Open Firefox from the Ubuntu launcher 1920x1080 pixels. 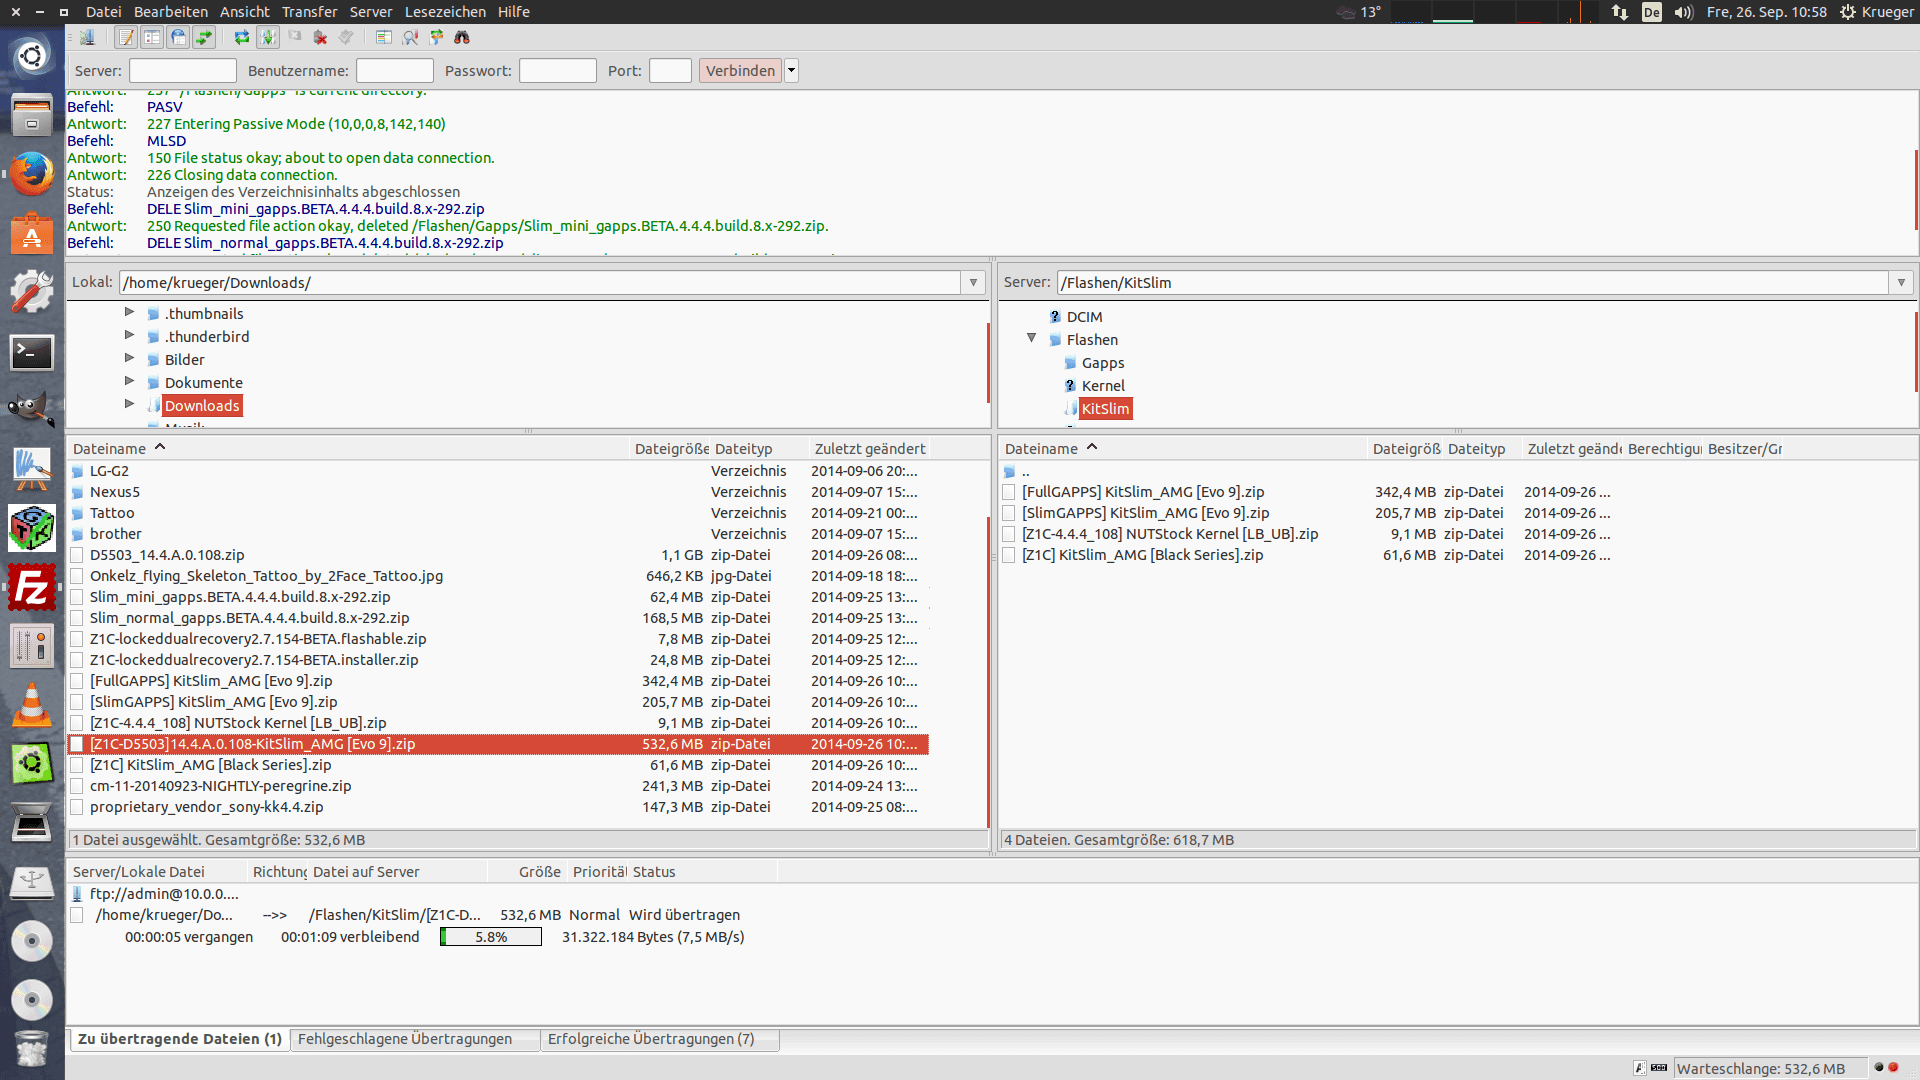click(32, 174)
